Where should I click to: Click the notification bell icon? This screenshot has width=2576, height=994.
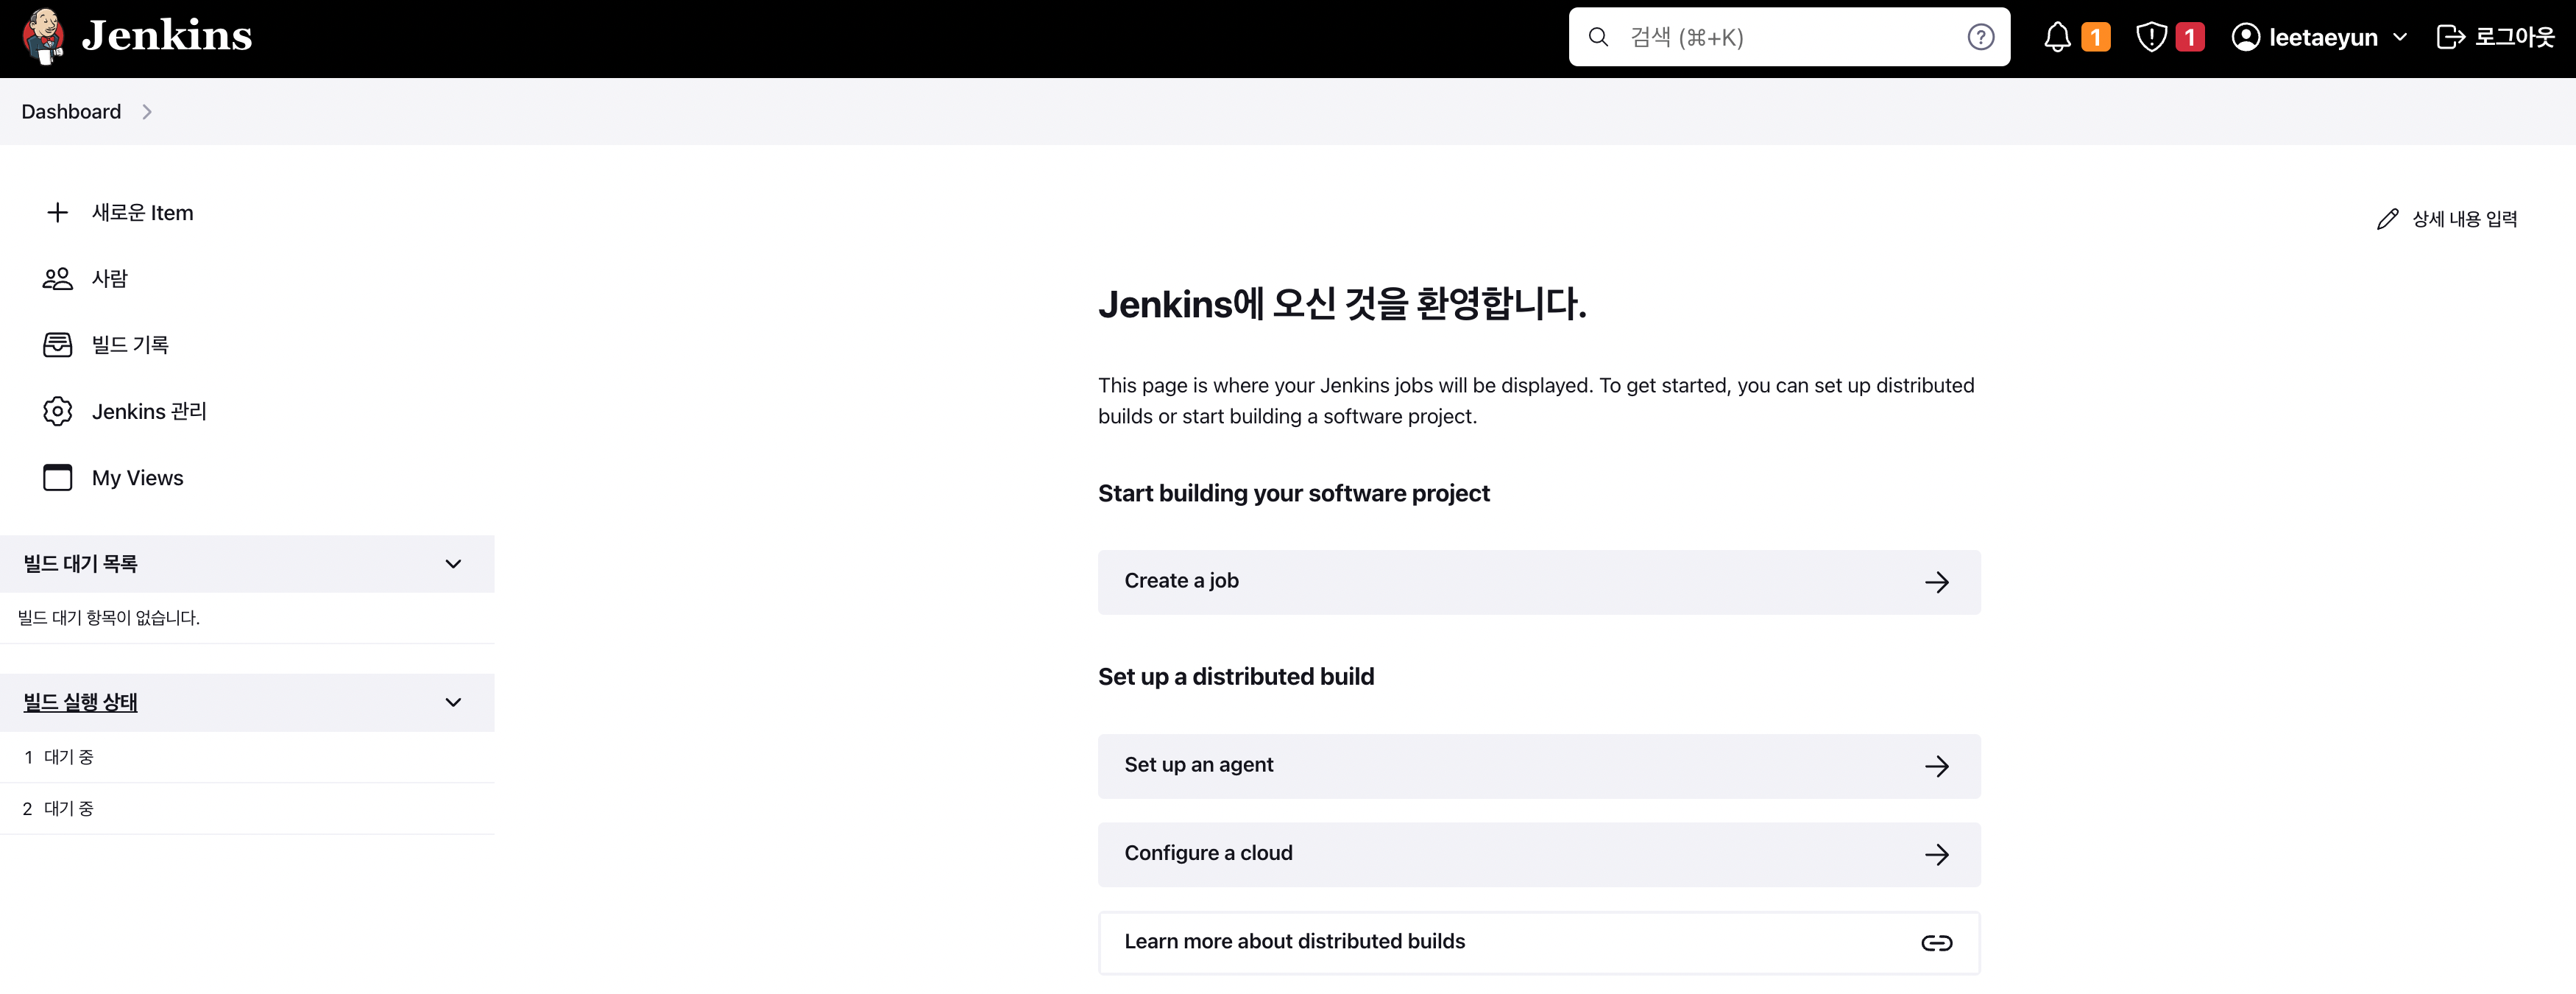[x=2056, y=37]
